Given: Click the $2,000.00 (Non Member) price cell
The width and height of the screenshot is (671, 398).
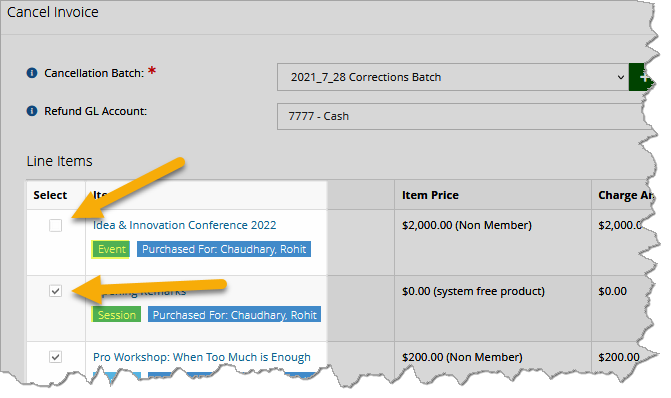Looking at the screenshot, I should tap(467, 225).
